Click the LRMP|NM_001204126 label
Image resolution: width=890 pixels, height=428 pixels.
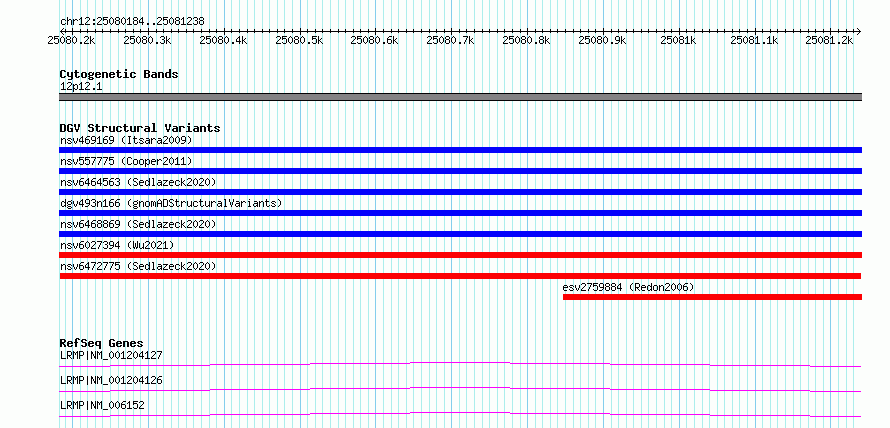click(x=111, y=380)
